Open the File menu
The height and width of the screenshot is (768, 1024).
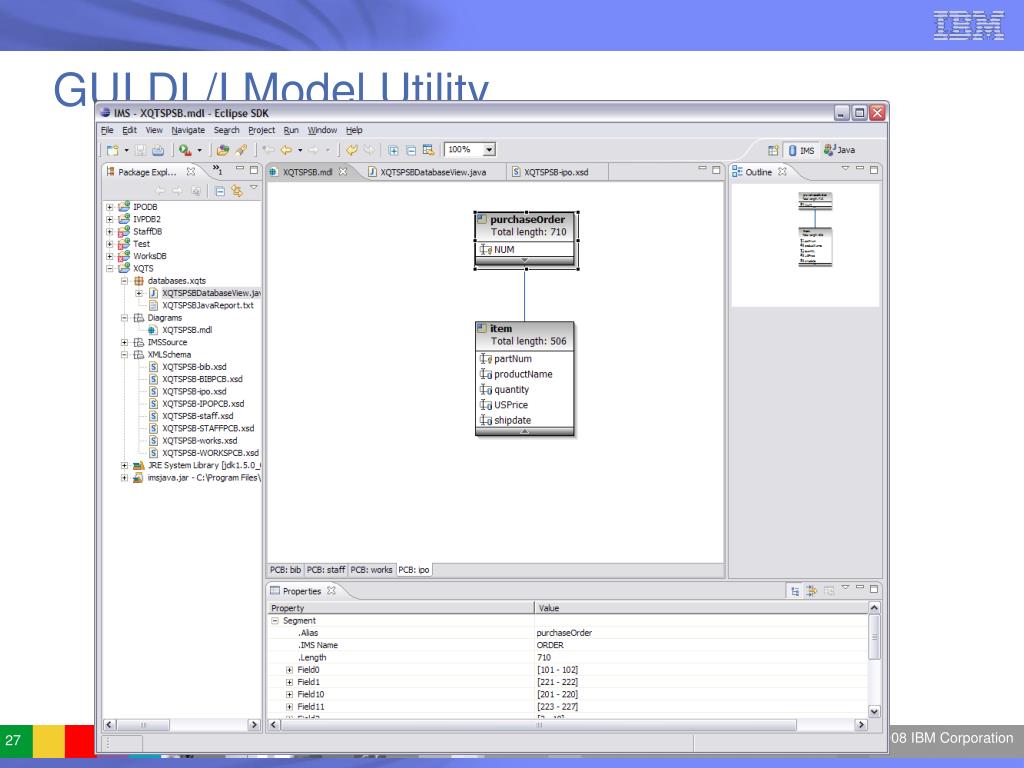107,130
